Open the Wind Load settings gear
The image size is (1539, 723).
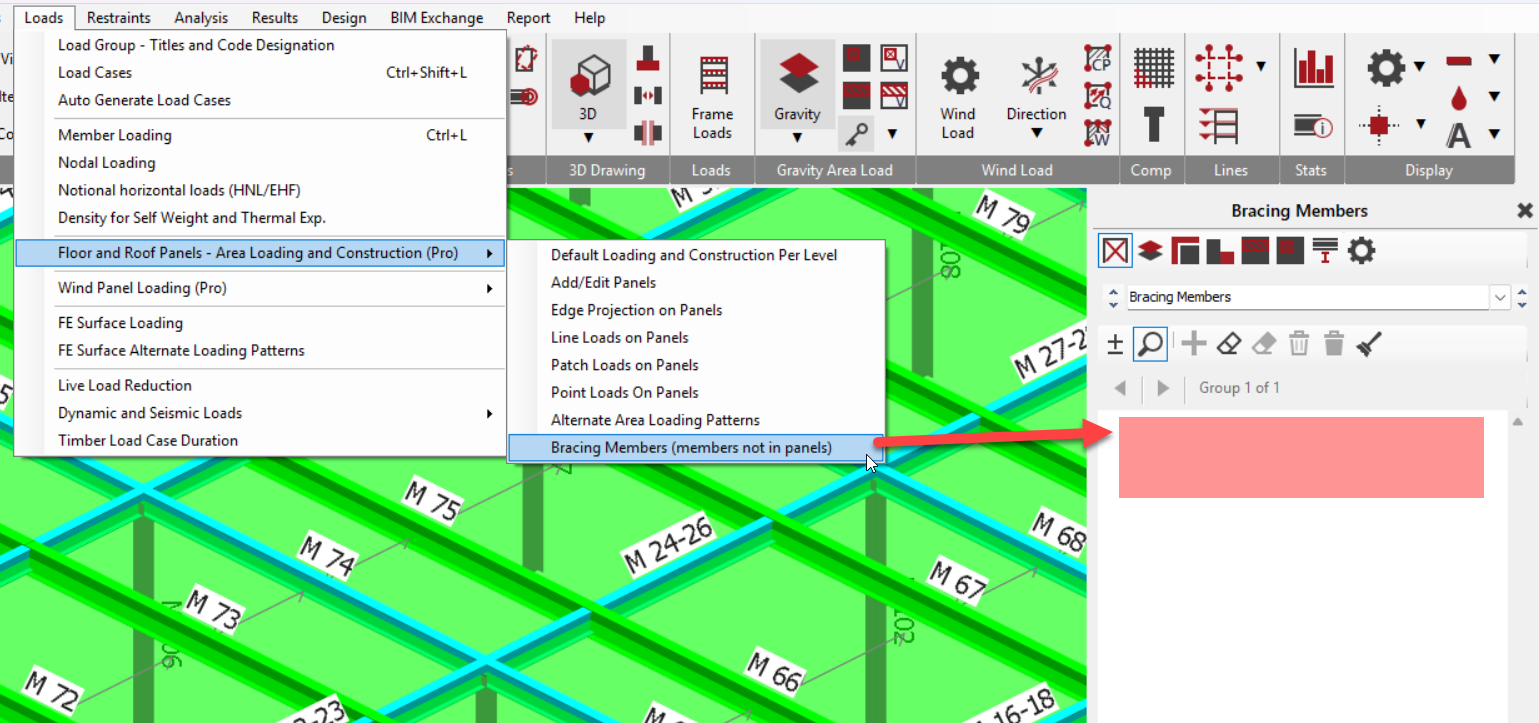pyautogui.click(x=959, y=76)
